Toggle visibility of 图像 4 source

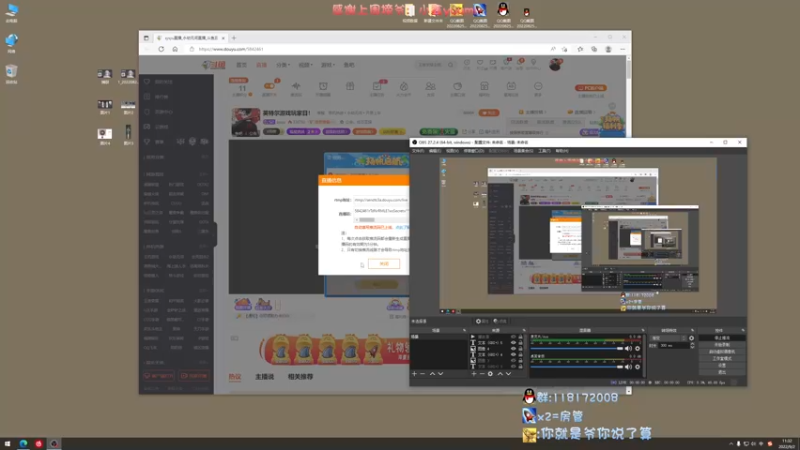pyautogui.click(x=513, y=349)
